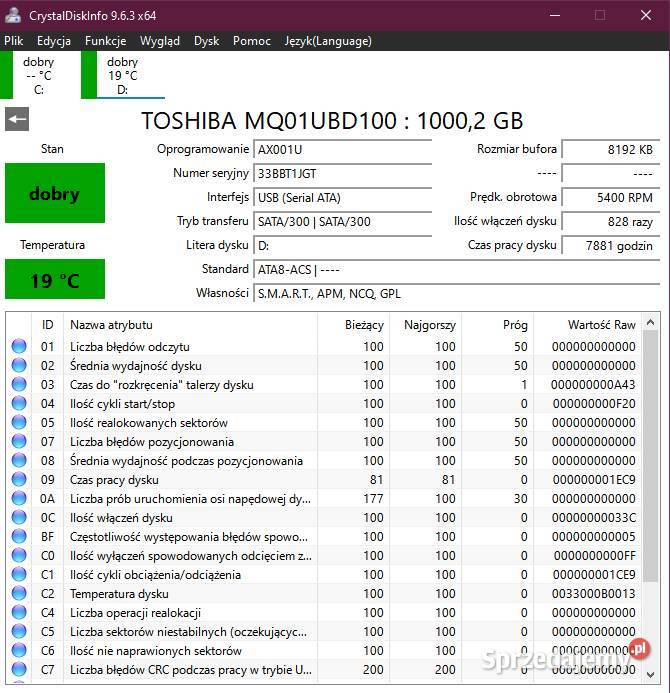
Task: Click the status orb for attribute C7
Action: [19, 669]
